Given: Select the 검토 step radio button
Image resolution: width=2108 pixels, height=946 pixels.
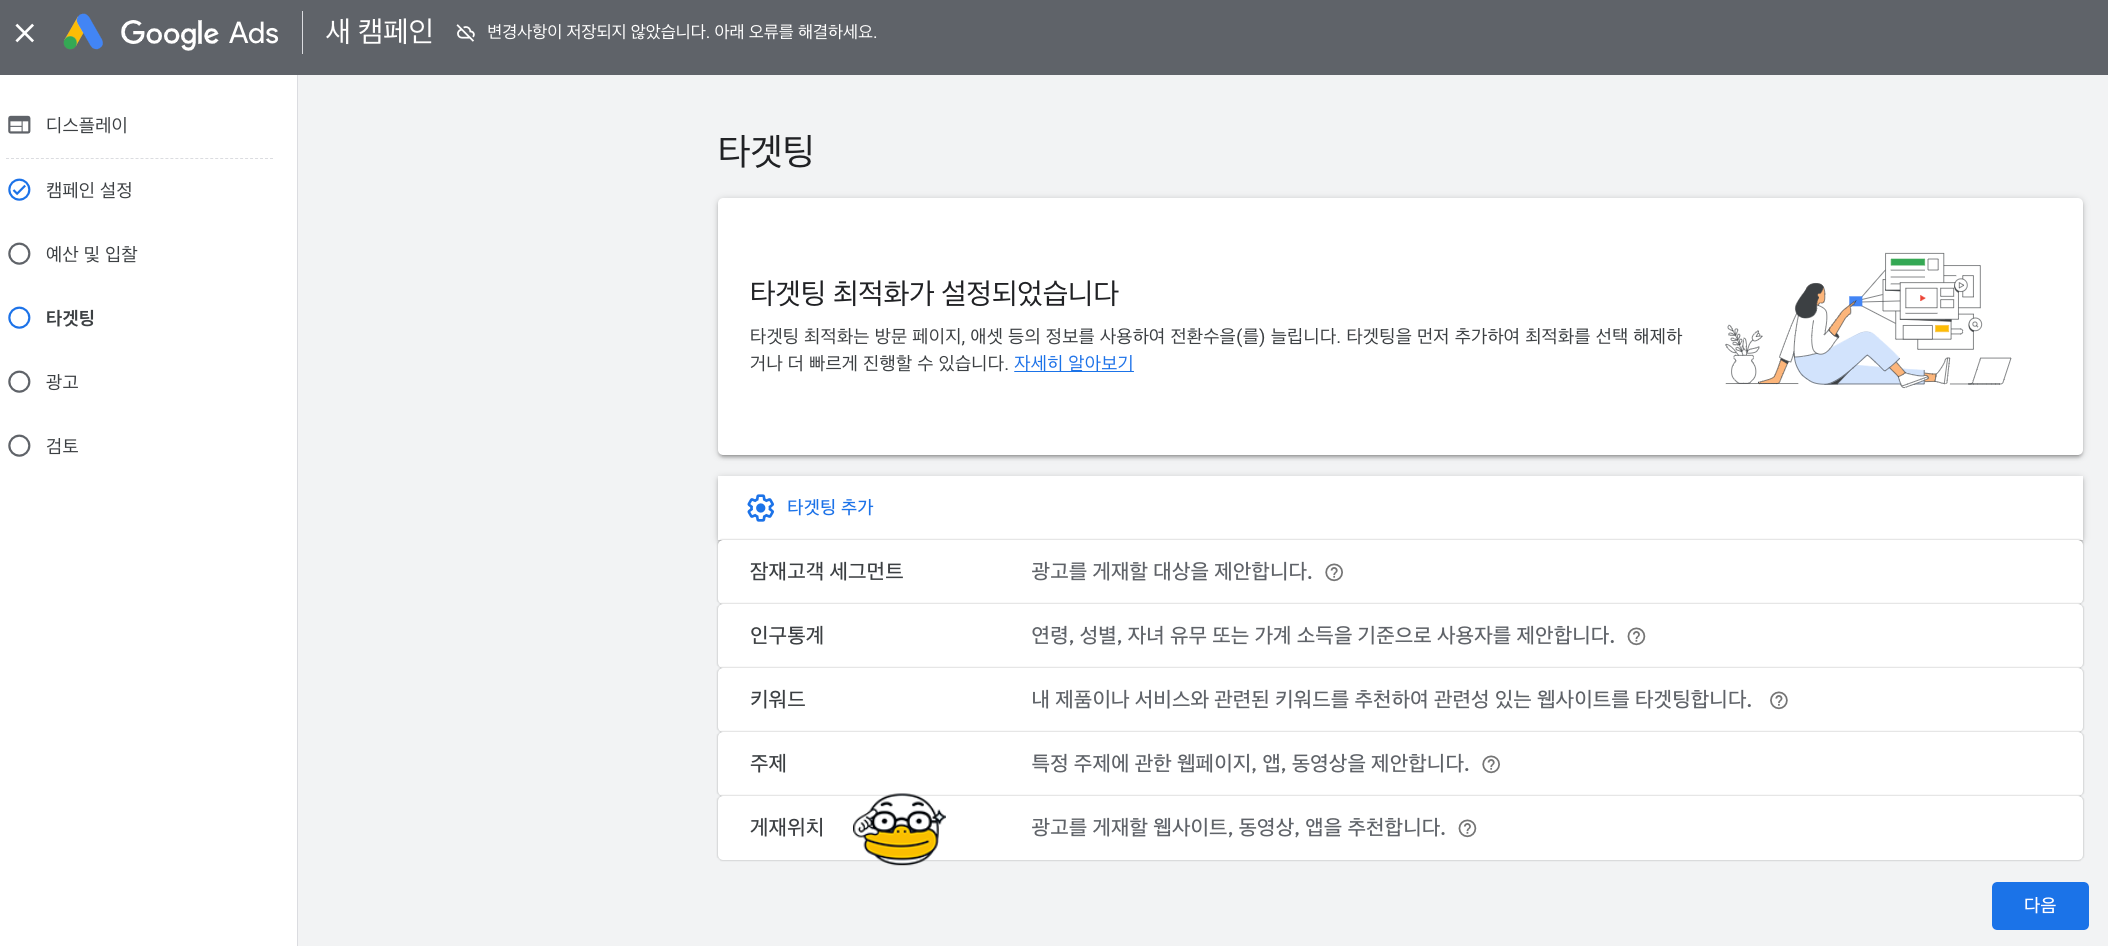Looking at the screenshot, I should pos(19,445).
